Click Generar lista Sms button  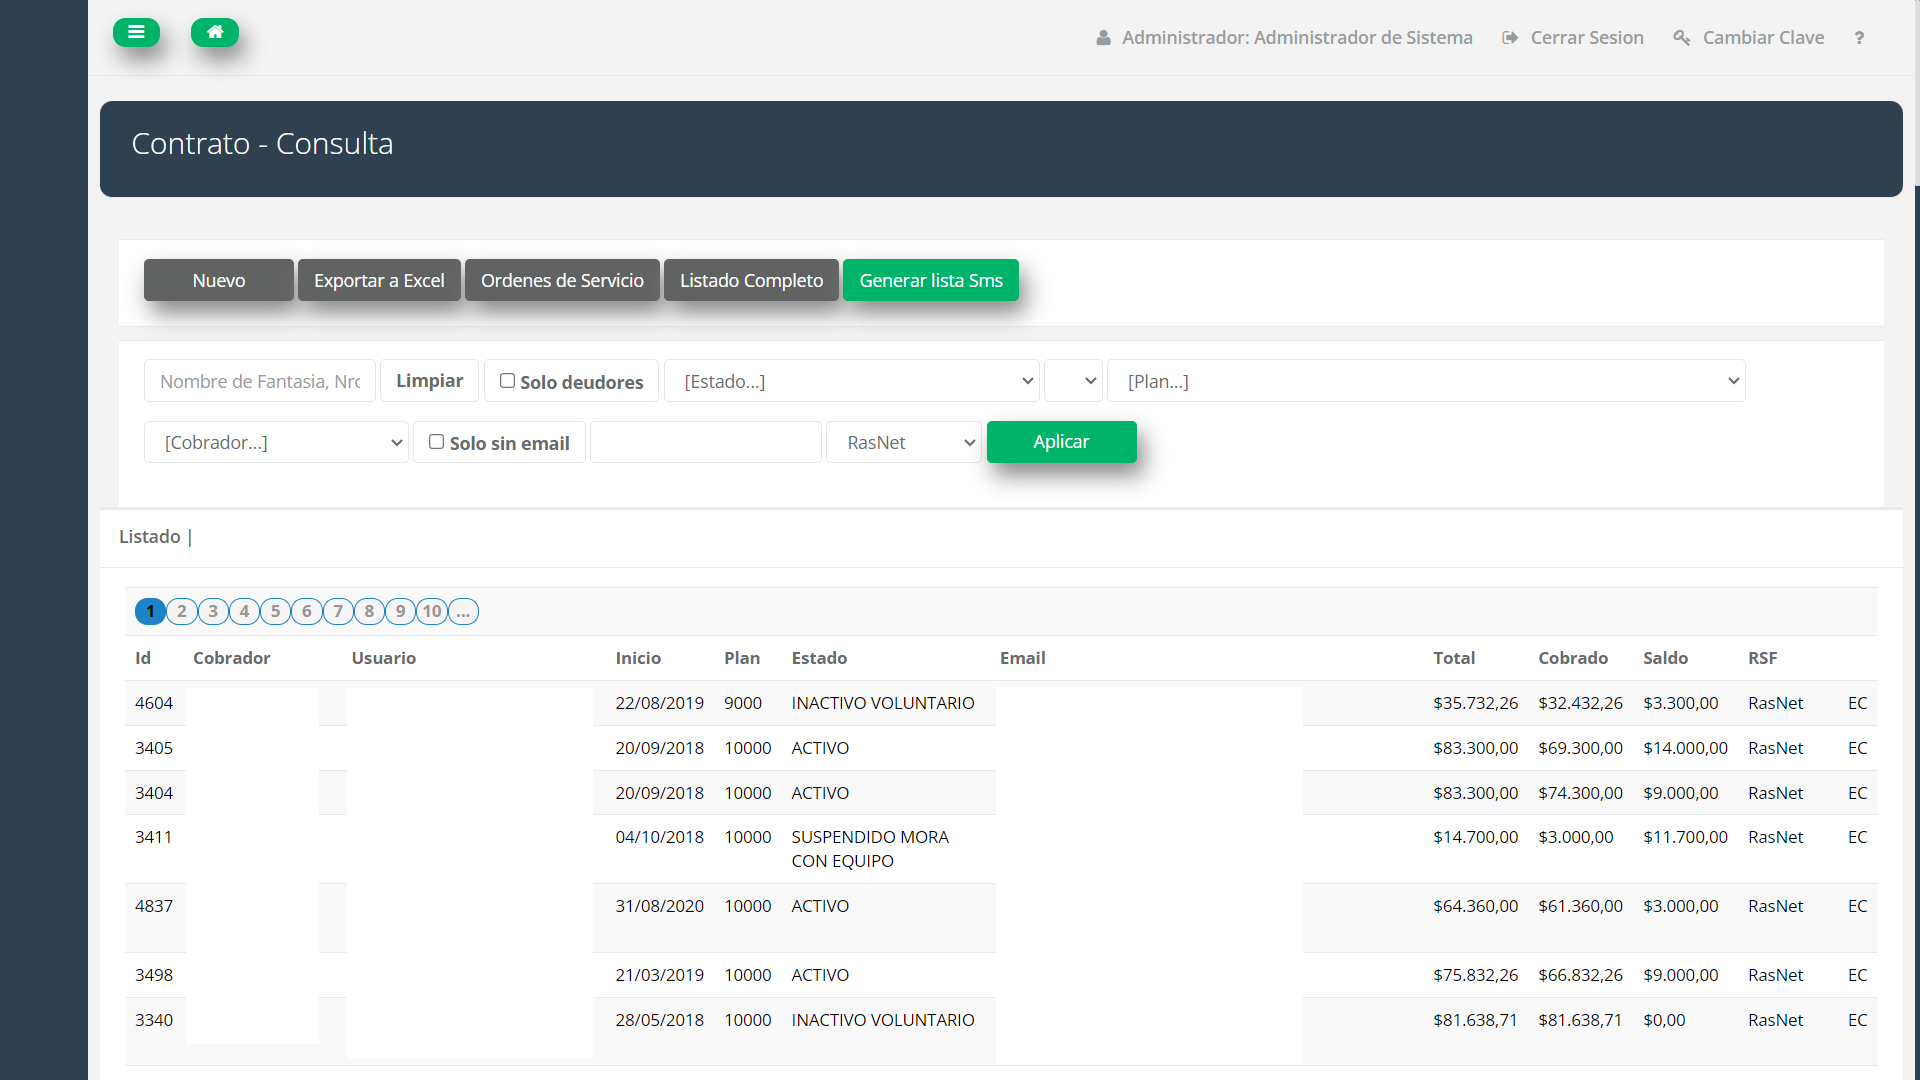coord(931,280)
